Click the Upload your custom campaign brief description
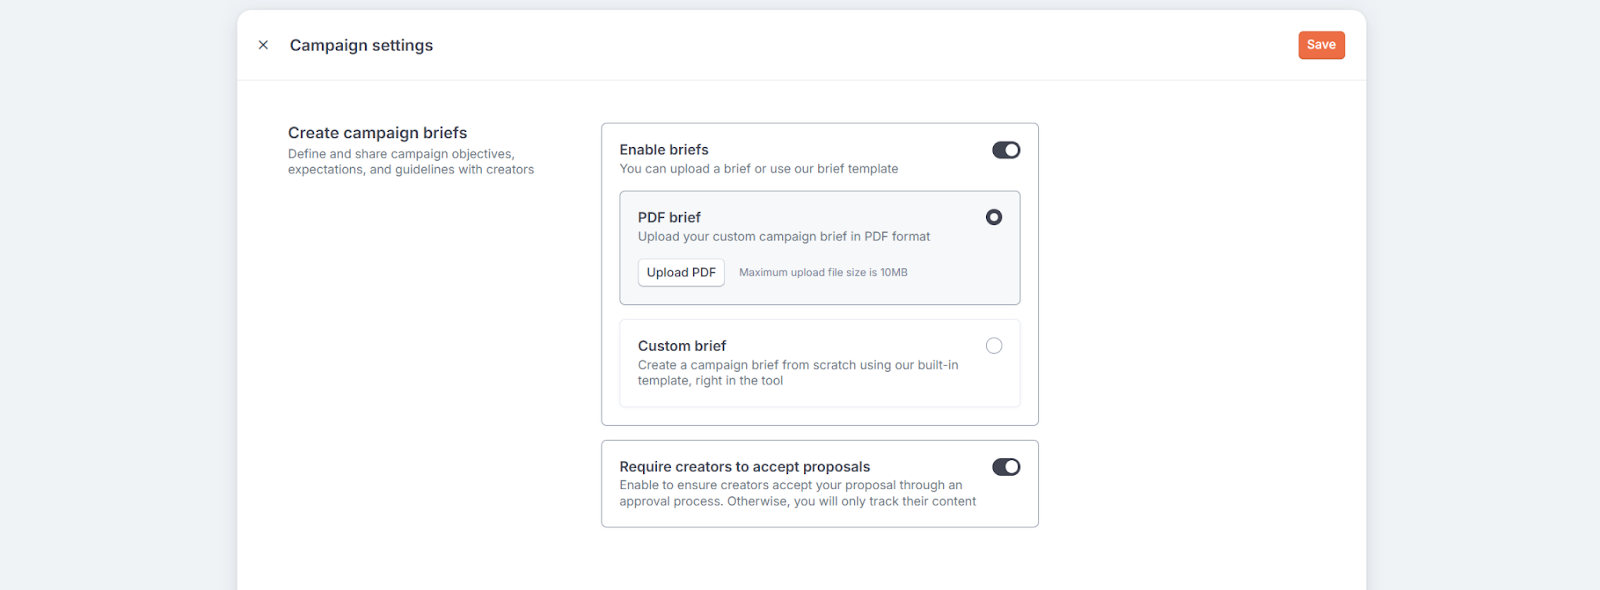 pos(784,237)
